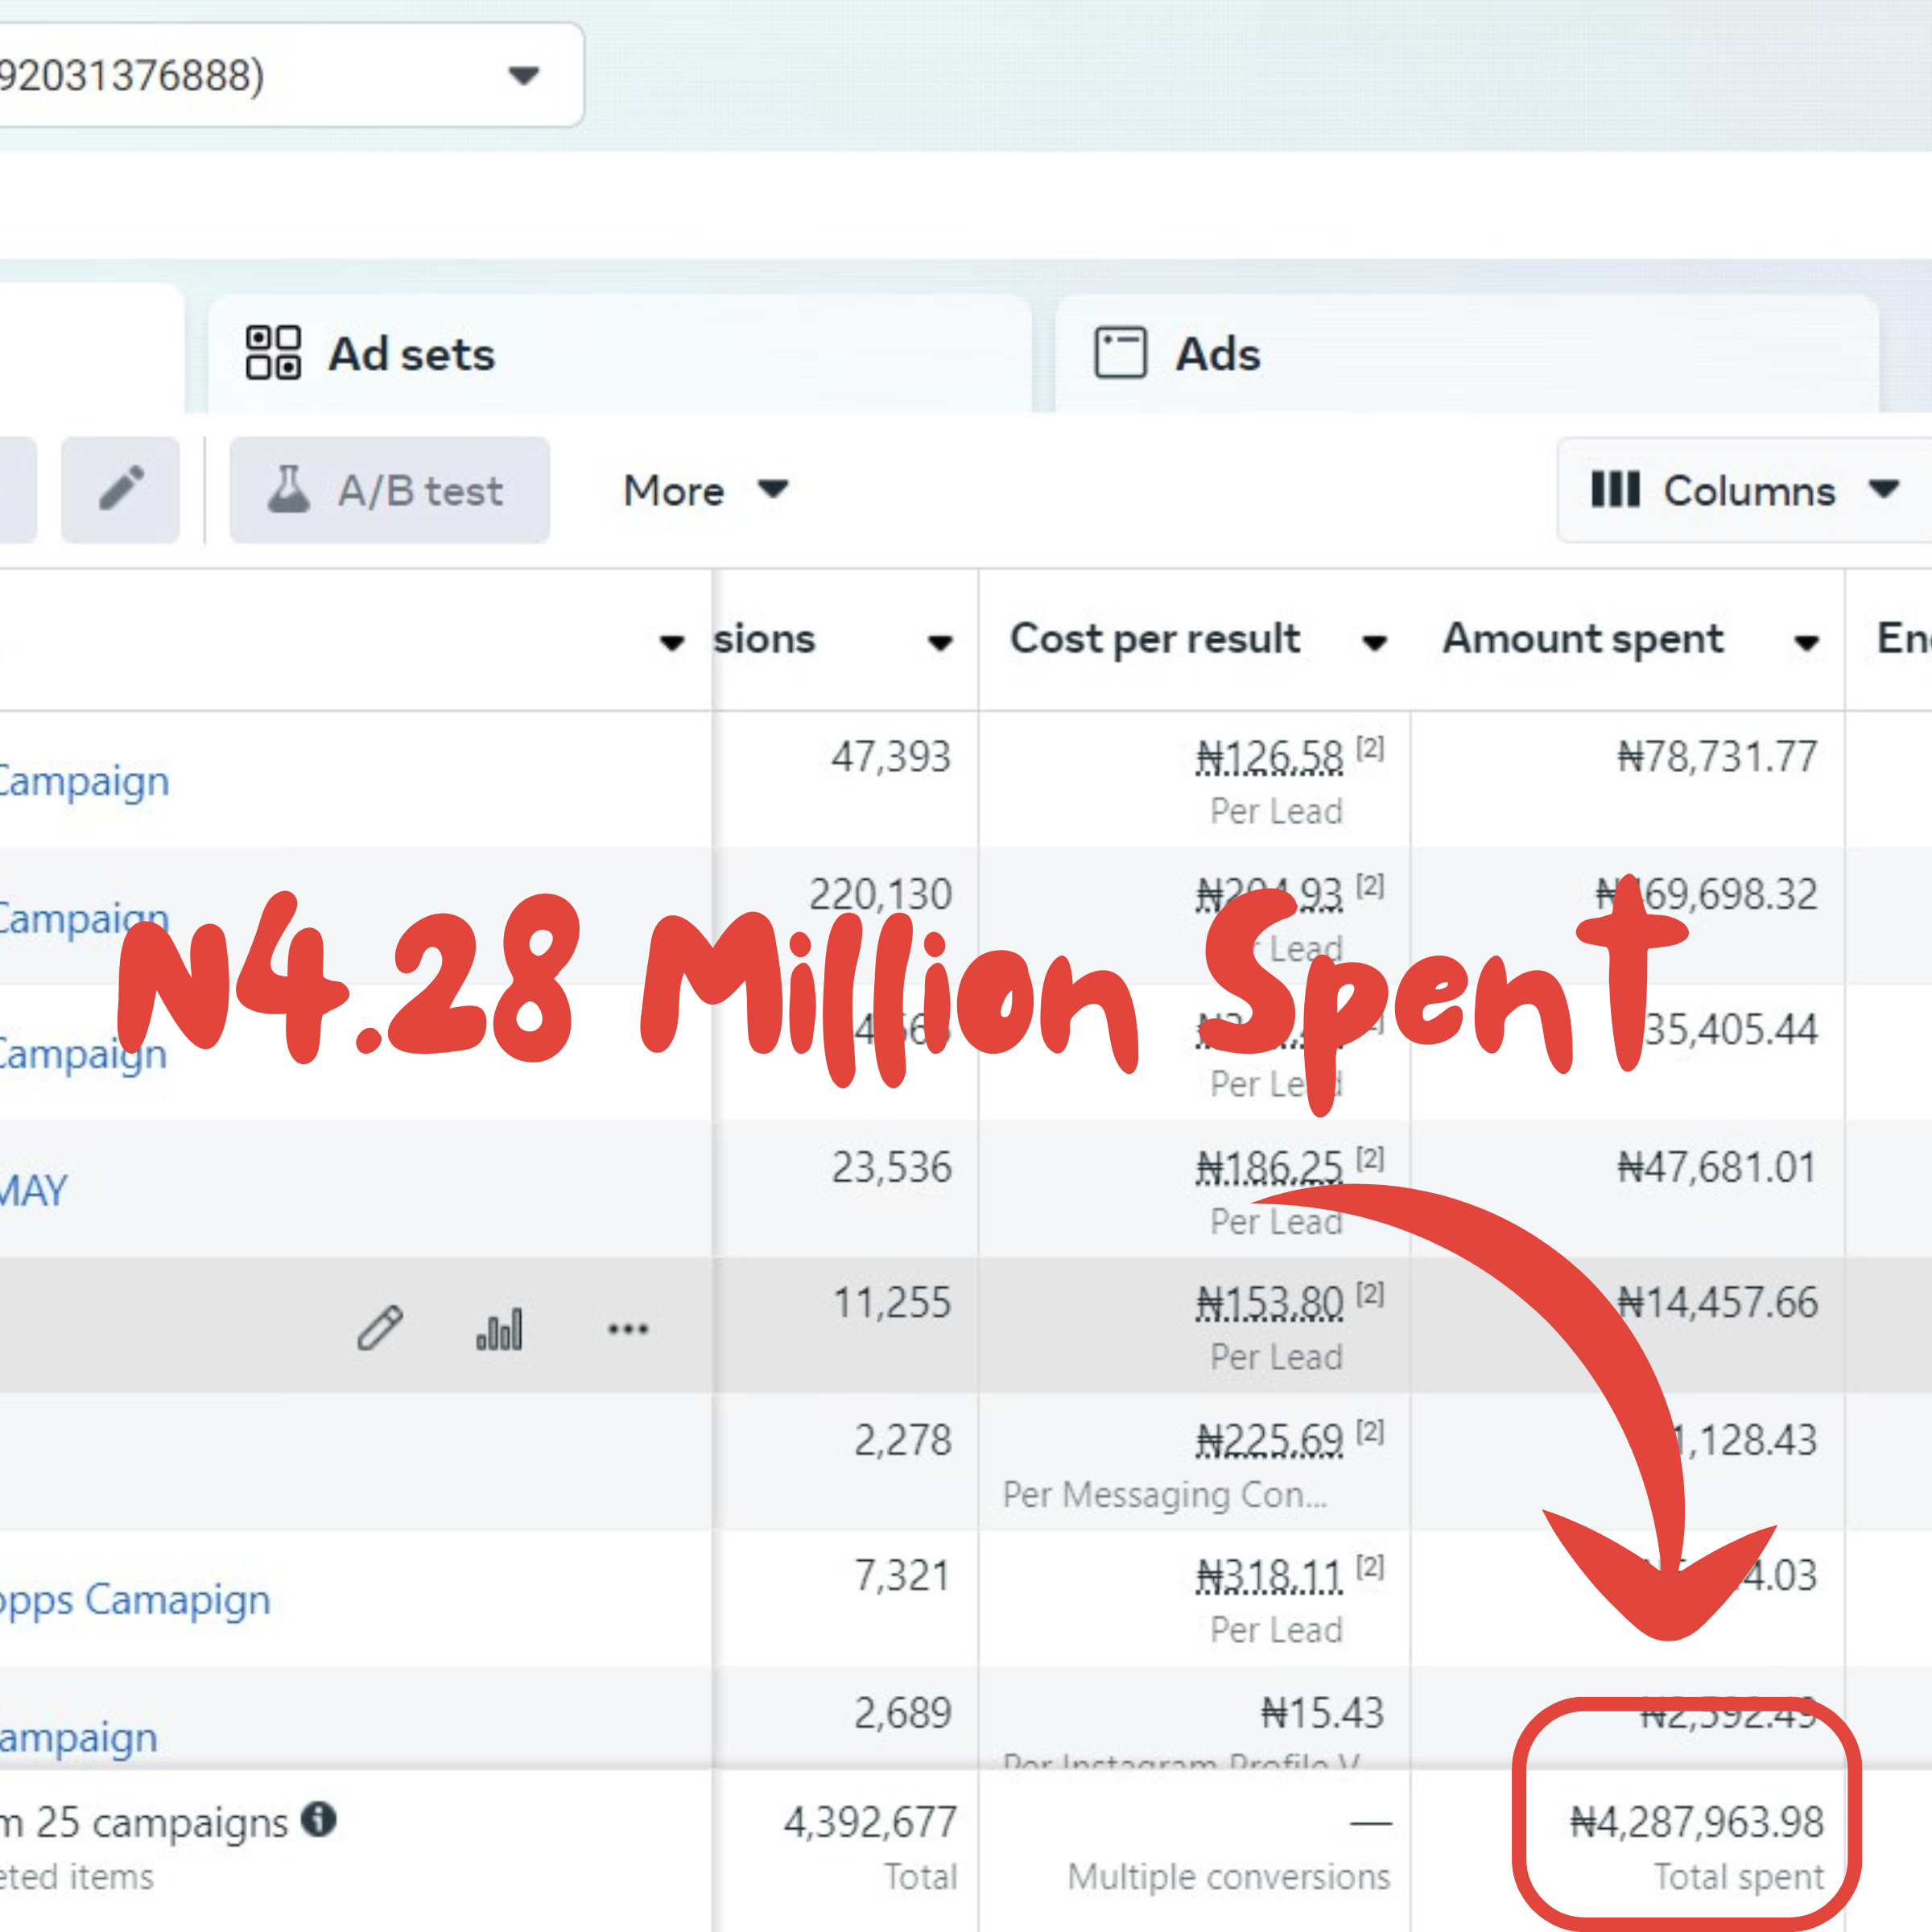Click the Ad sets grid icon
Image resolution: width=1932 pixels, height=1932 pixels.
273,353
